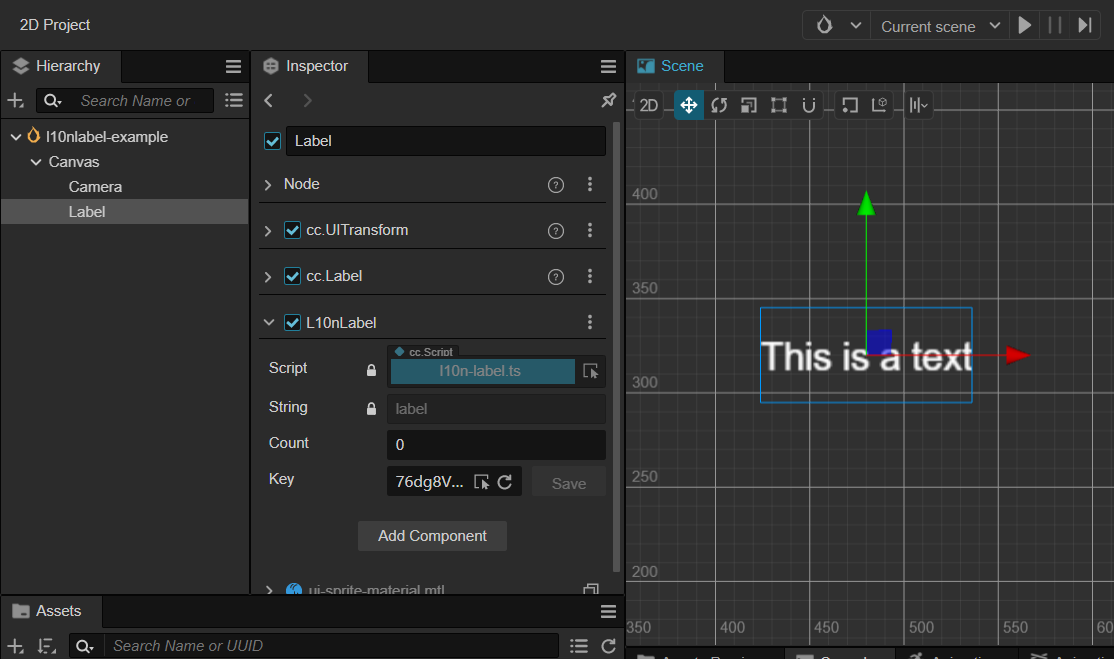Select the Rect transform tool
Image resolution: width=1114 pixels, height=659 pixels.
(779, 106)
